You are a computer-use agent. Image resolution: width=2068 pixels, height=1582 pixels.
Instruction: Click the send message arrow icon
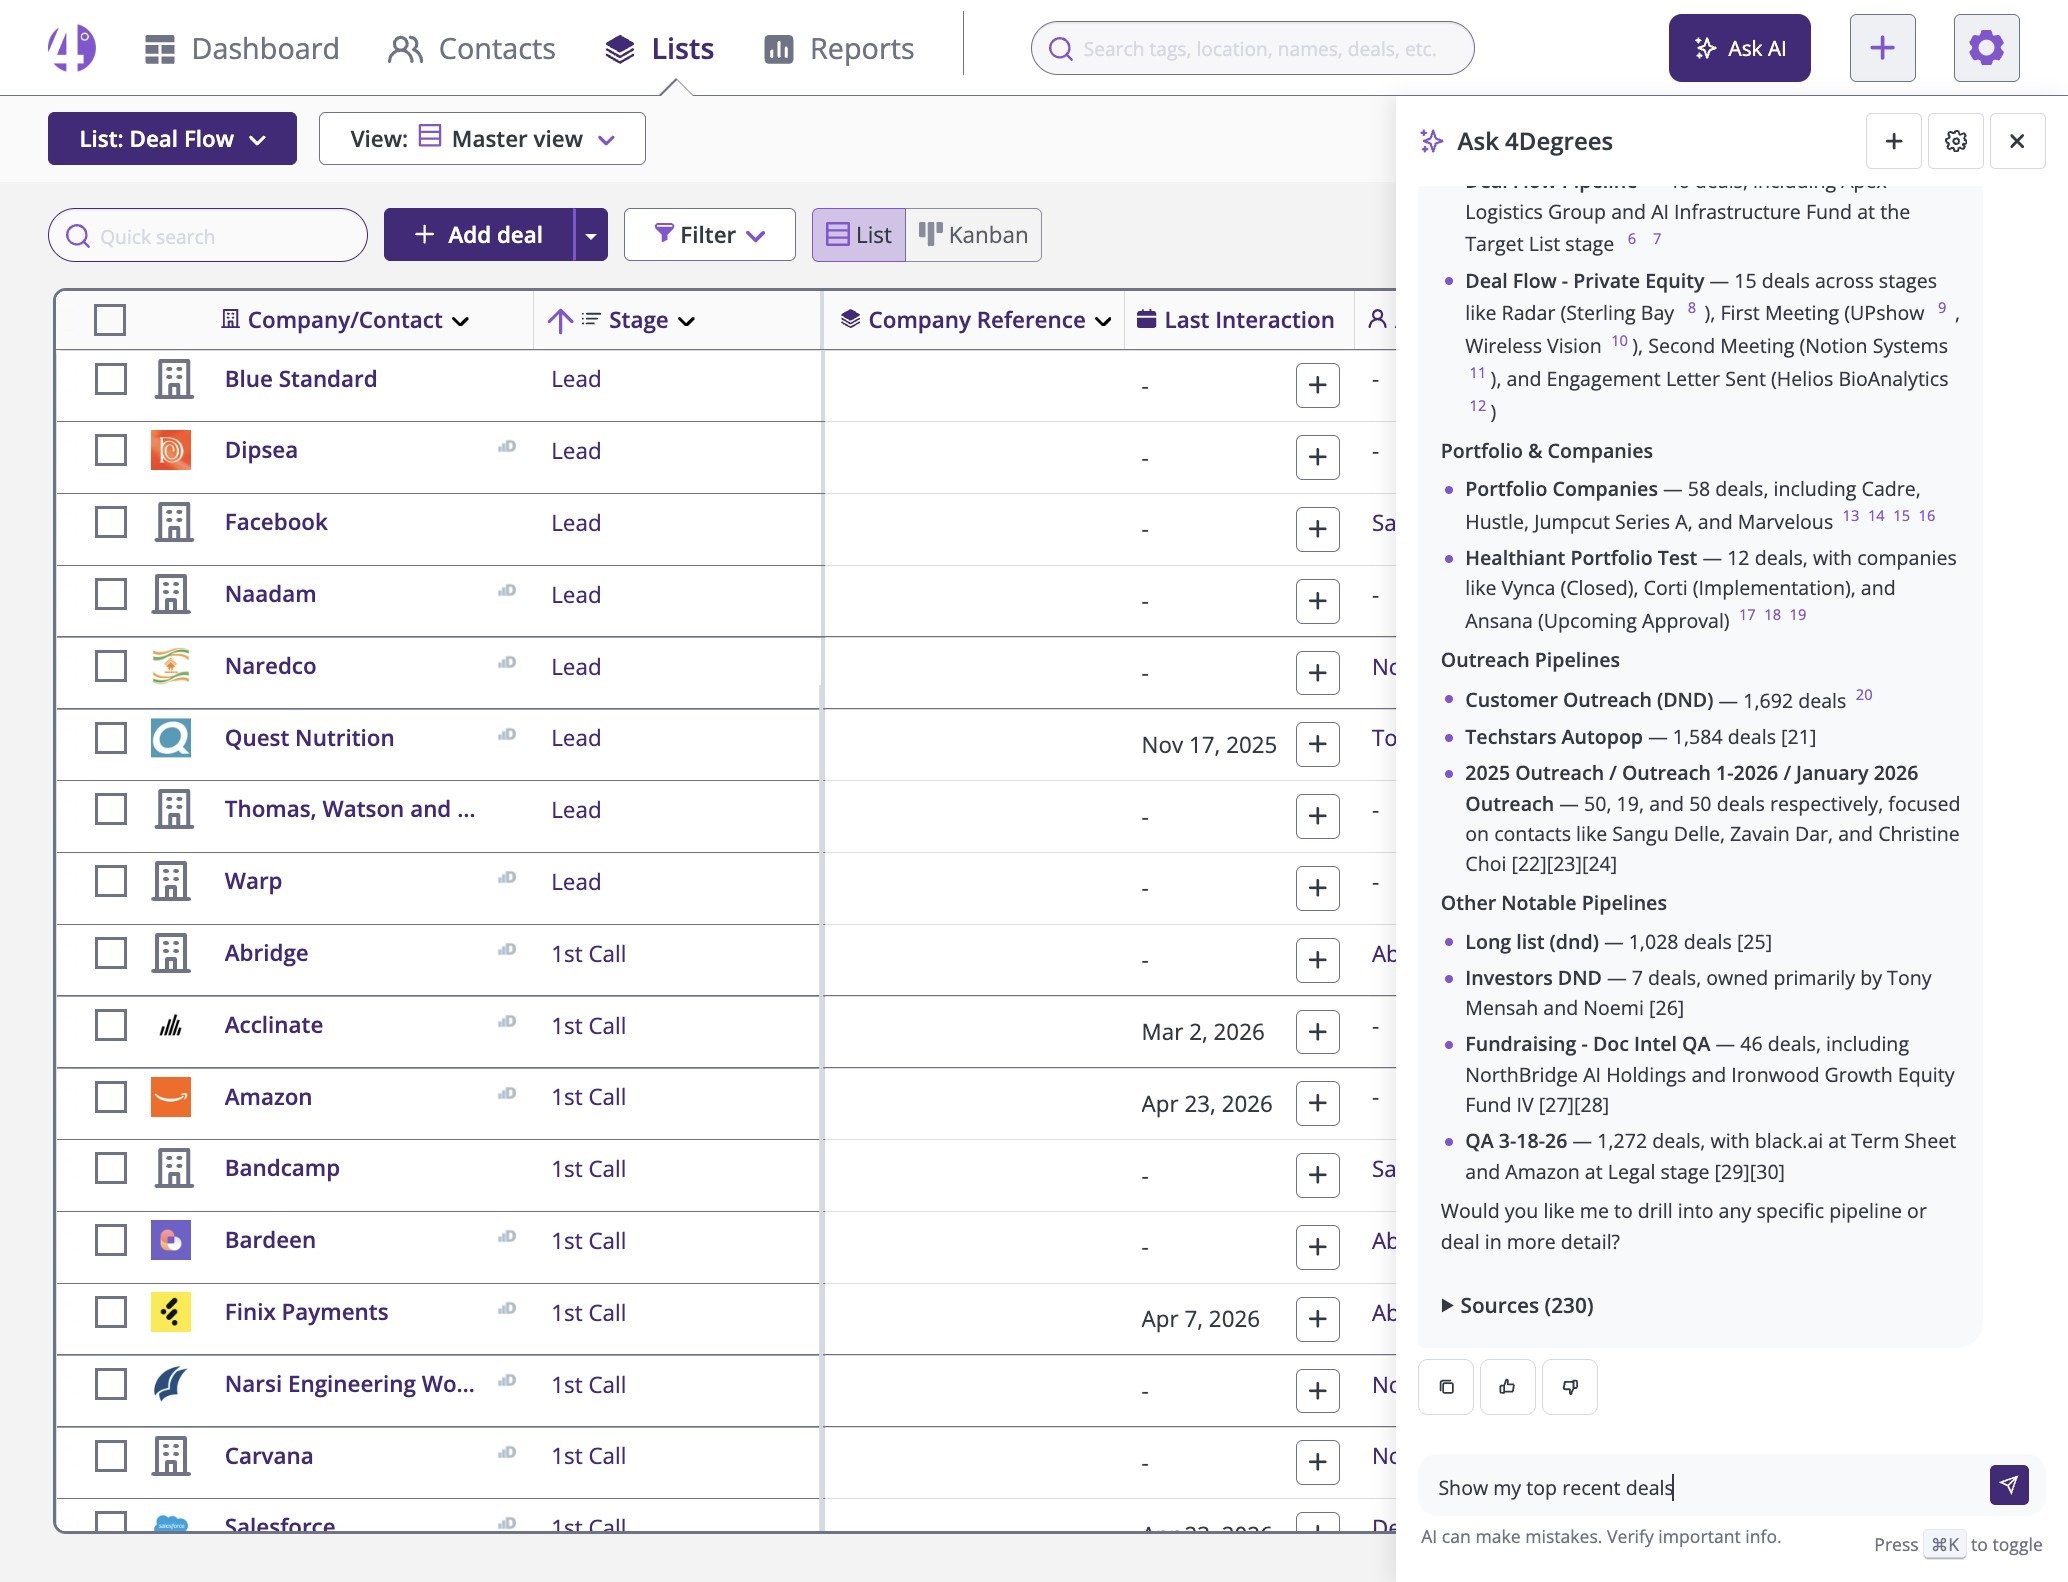2008,1485
